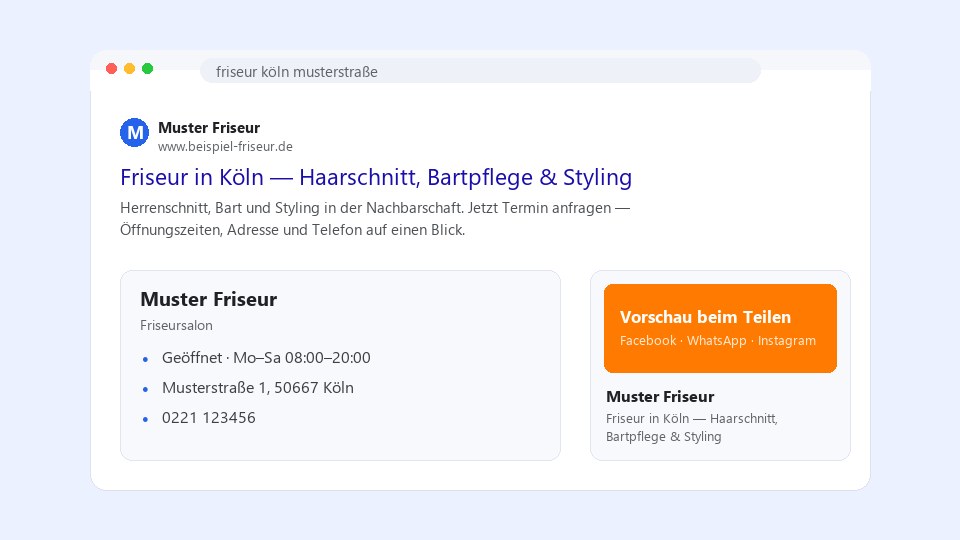Click the blue M site favicon
This screenshot has height=540, width=960.
(x=134, y=132)
